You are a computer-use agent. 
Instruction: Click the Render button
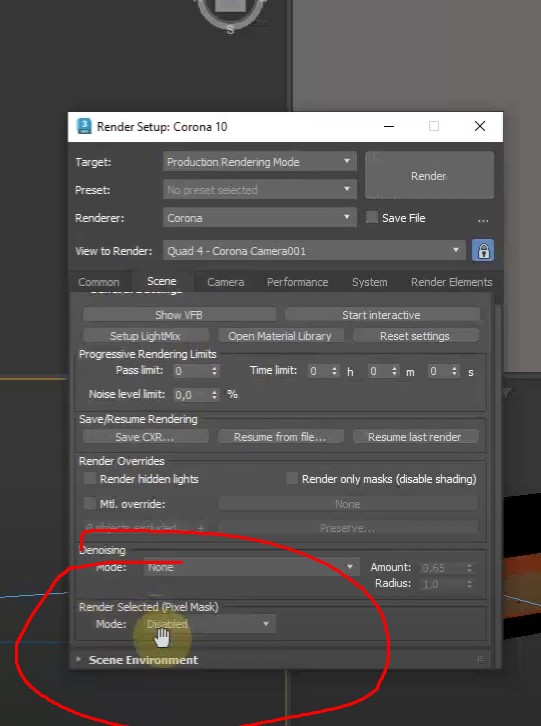[x=429, y=175]
